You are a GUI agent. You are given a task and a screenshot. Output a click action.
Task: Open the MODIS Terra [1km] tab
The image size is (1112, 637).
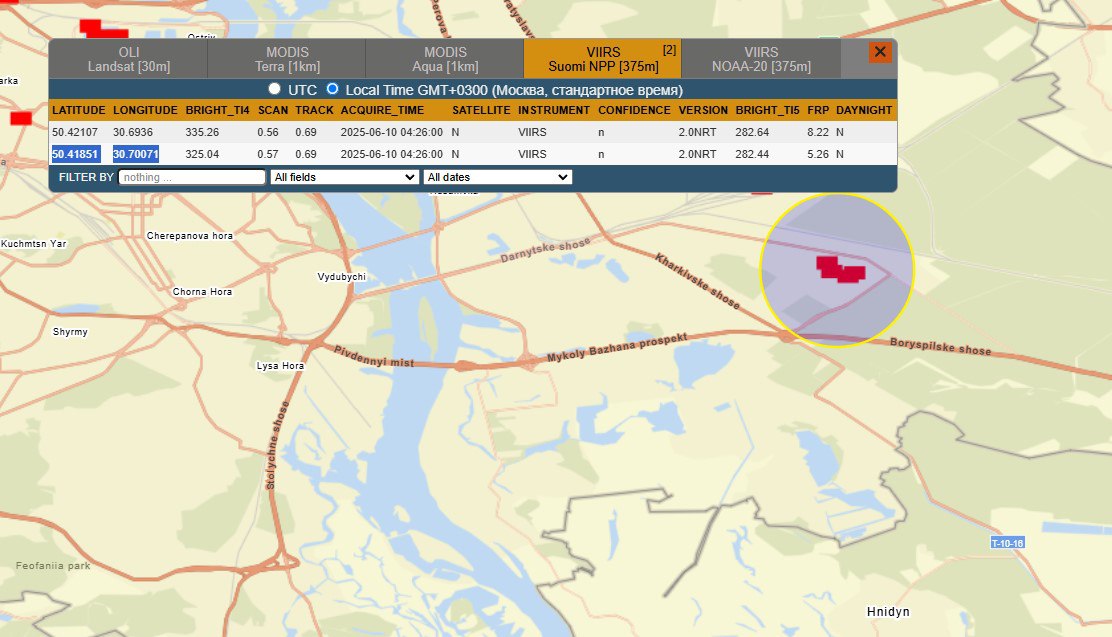[x=287, y=59]
